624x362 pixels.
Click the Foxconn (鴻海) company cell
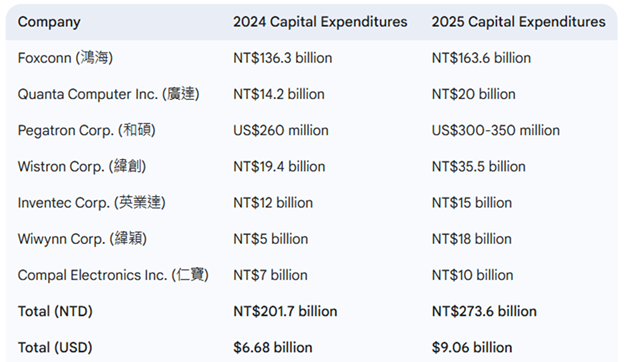(65, 58)
